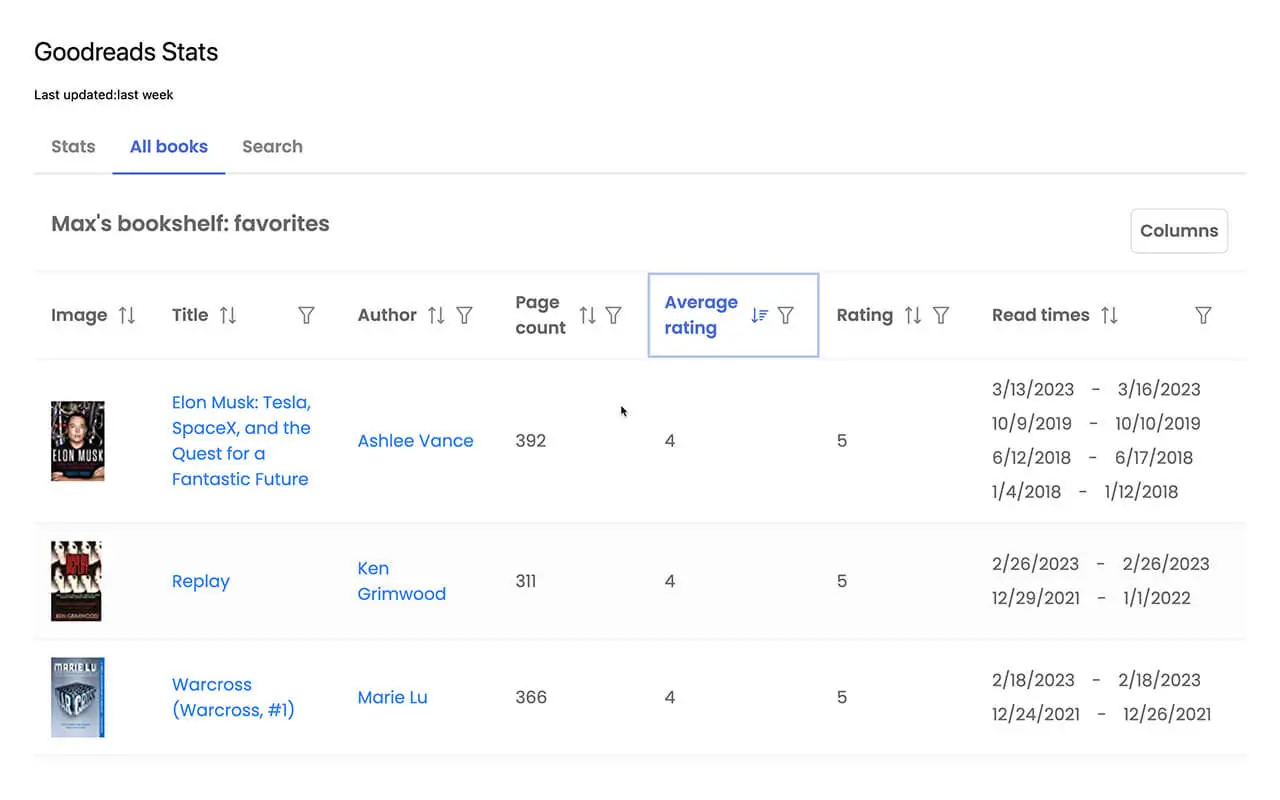Open author Ken Grimwood's link
The height and width of the screenshot is (800, 1280).
(401, 581)
